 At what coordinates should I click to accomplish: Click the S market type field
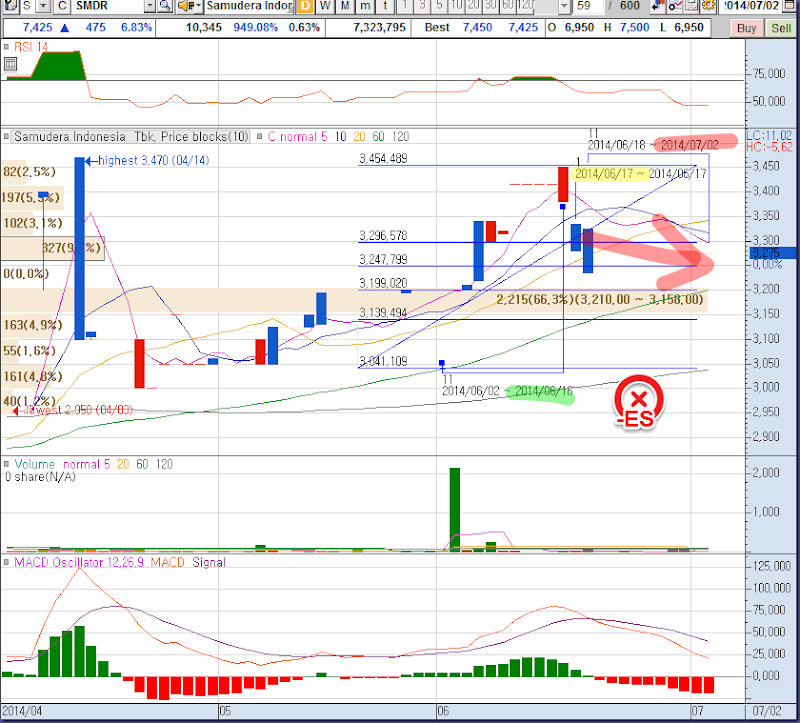(29, 6)
